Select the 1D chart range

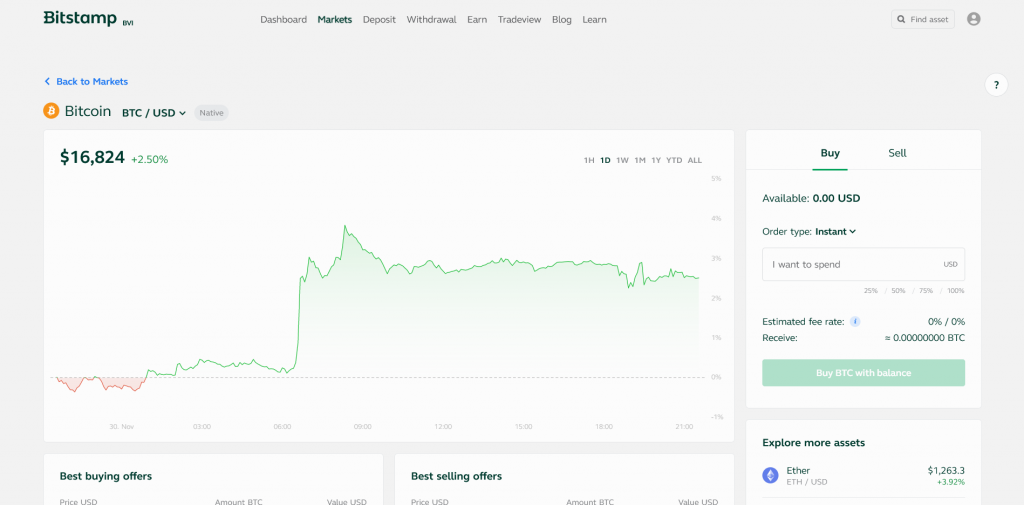tap(605, 160)
